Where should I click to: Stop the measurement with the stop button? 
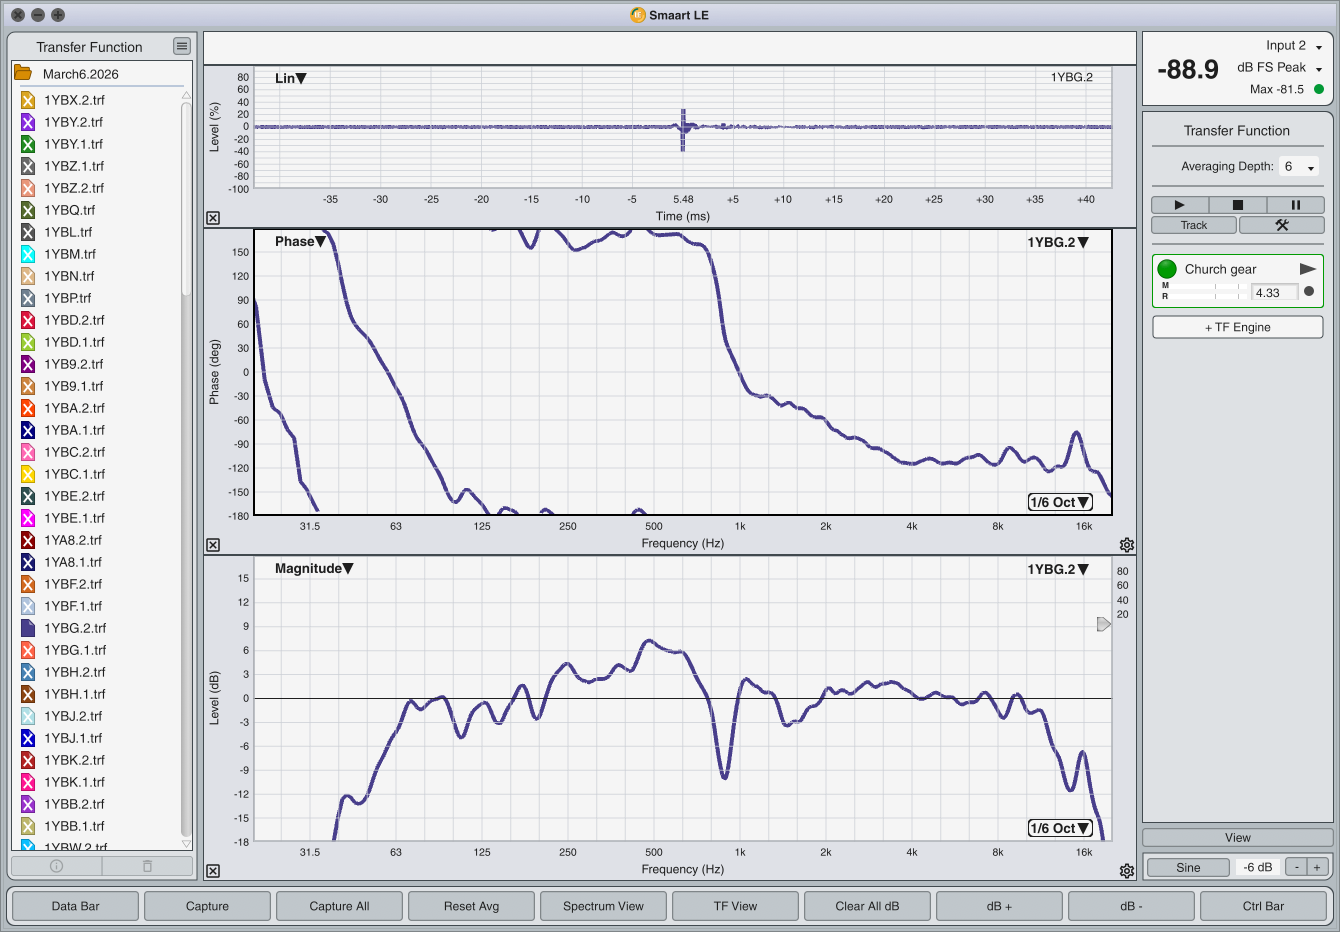coord(1237,205)
